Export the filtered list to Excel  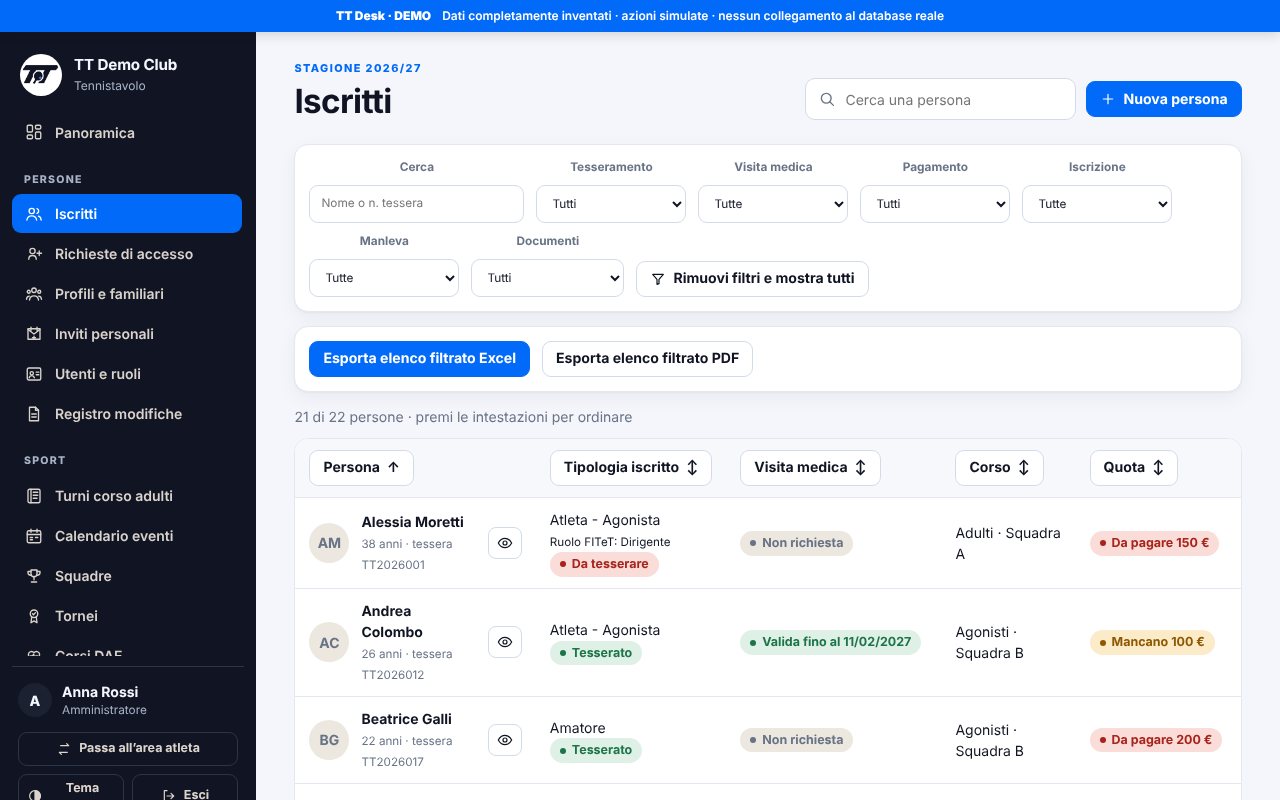(x=419, y=359)
